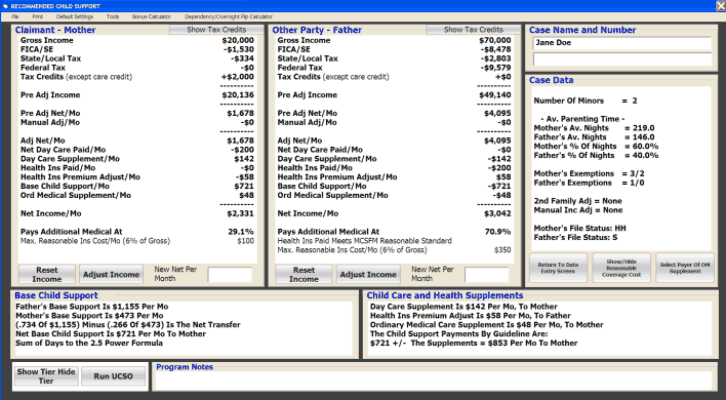
Task: Click Adjust Income in the Mother panel
Action: (x=108, y=274)
